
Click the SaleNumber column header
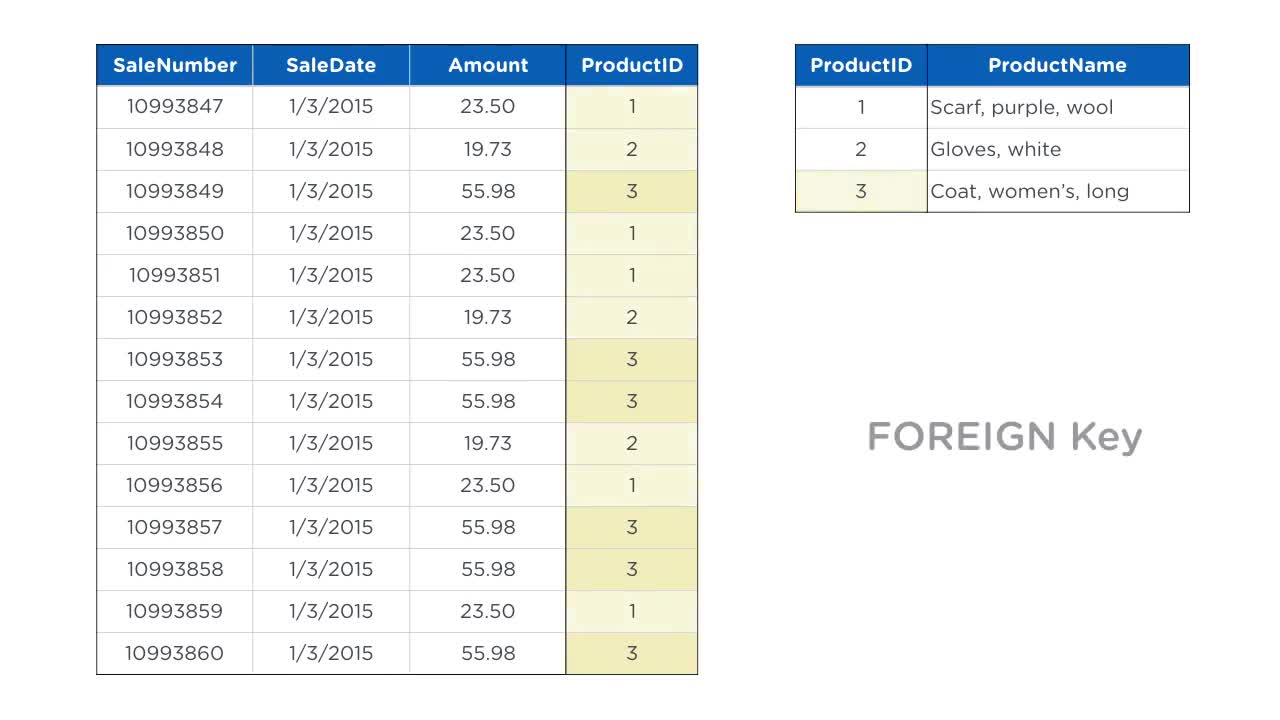(175, 65)
